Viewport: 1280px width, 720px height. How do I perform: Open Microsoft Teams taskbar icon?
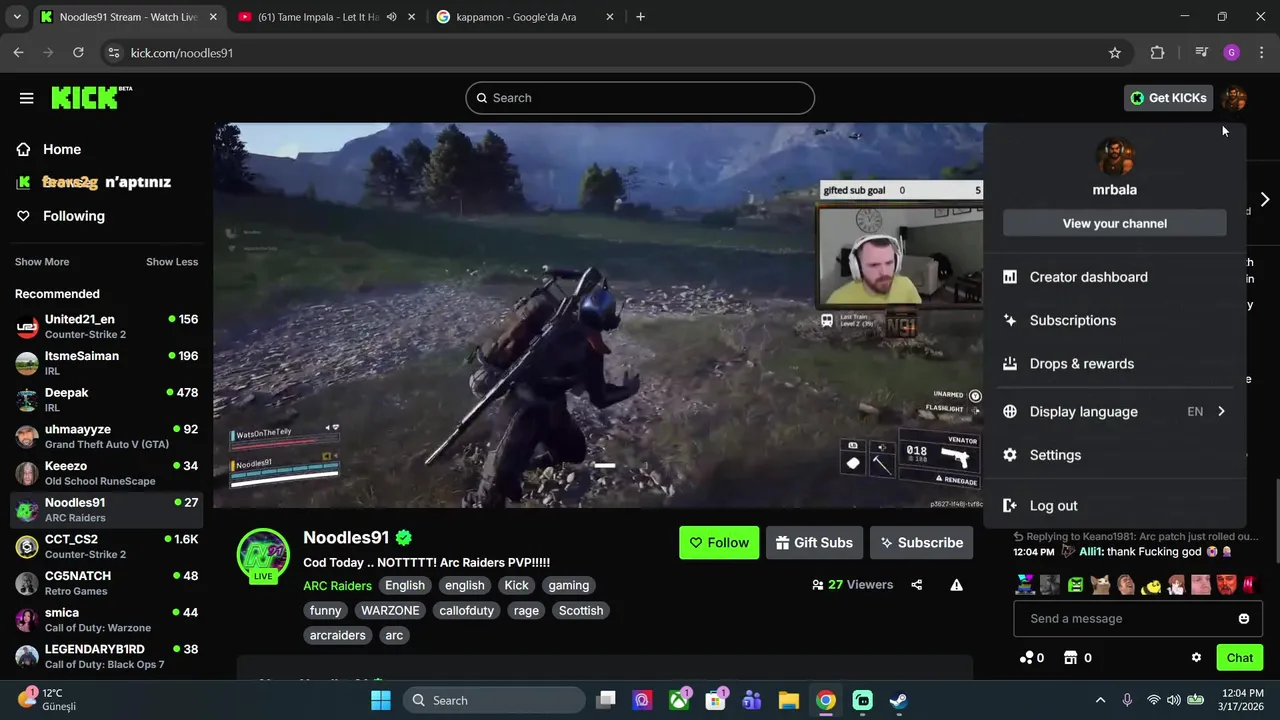click(x=752, y=700)
